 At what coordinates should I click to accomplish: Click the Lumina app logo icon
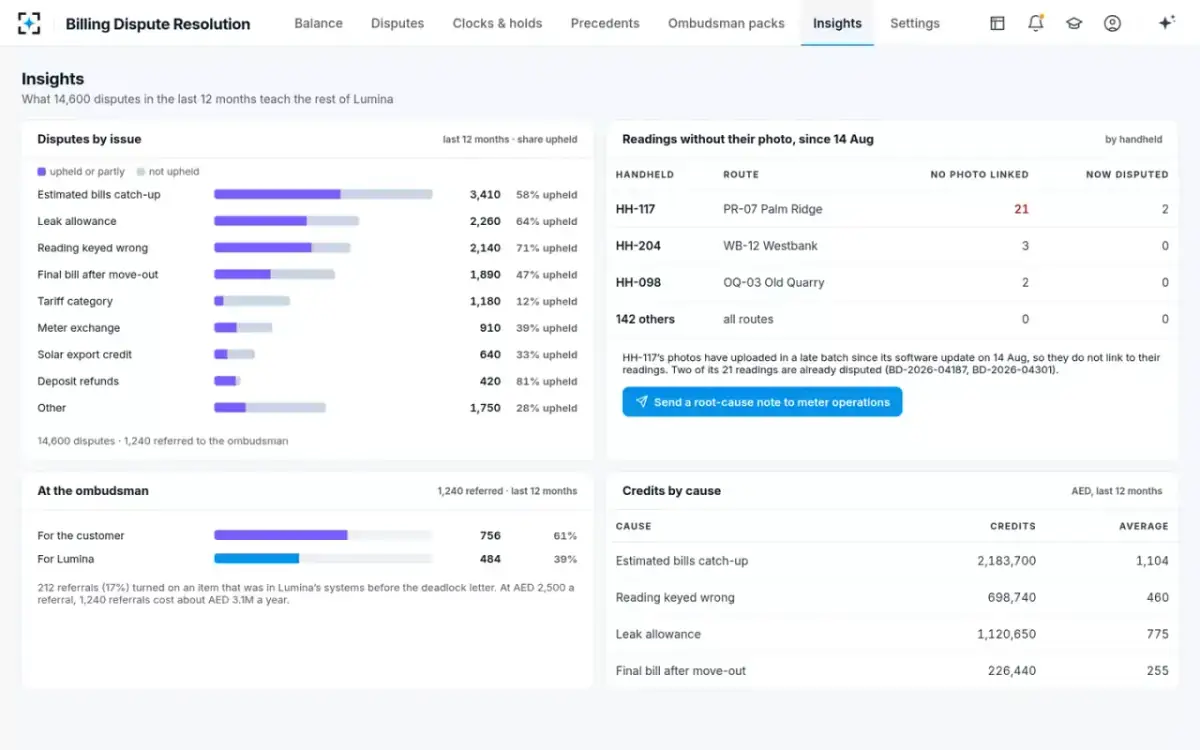click(30, 23)
